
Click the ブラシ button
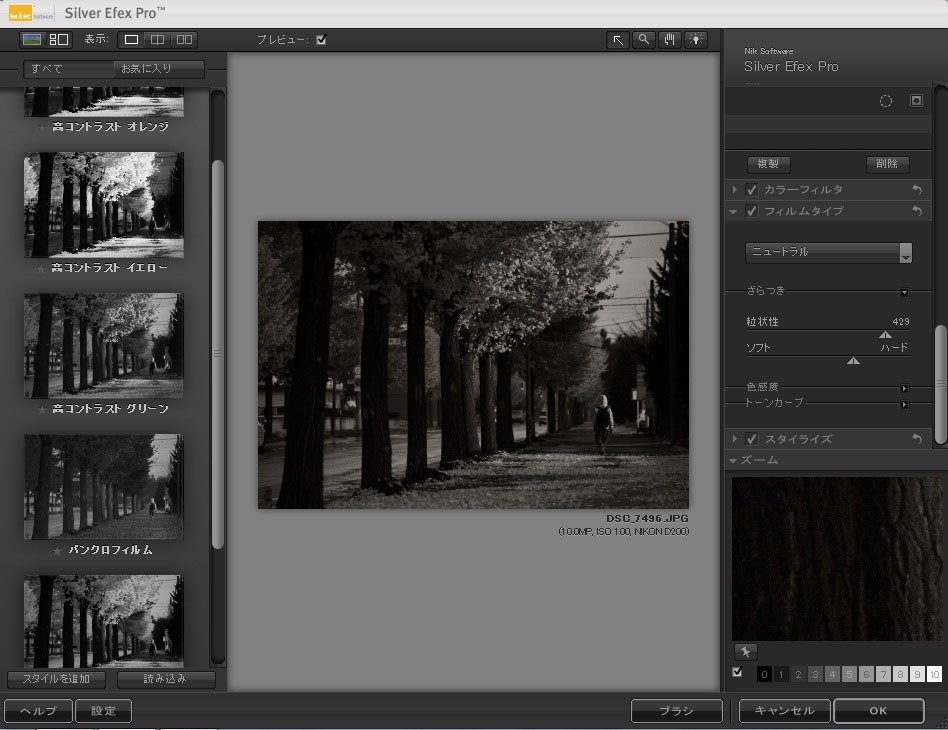677,711
